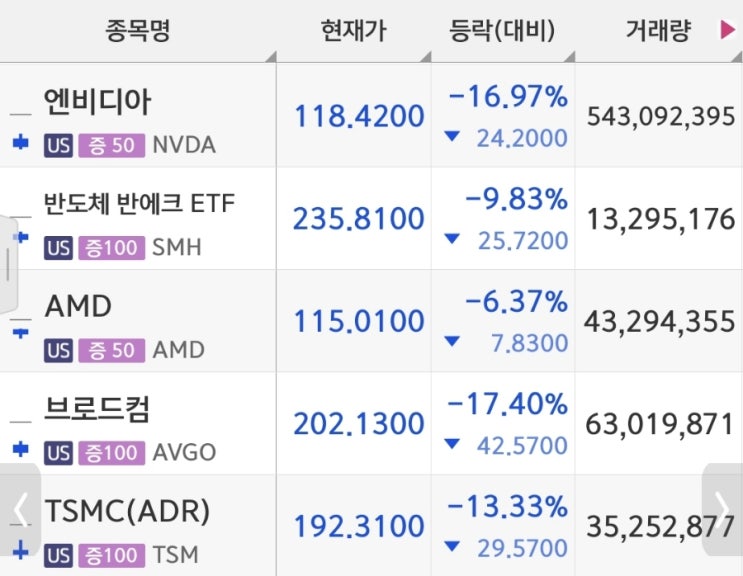Sort by 현재가 column header

tap(353, 31)
